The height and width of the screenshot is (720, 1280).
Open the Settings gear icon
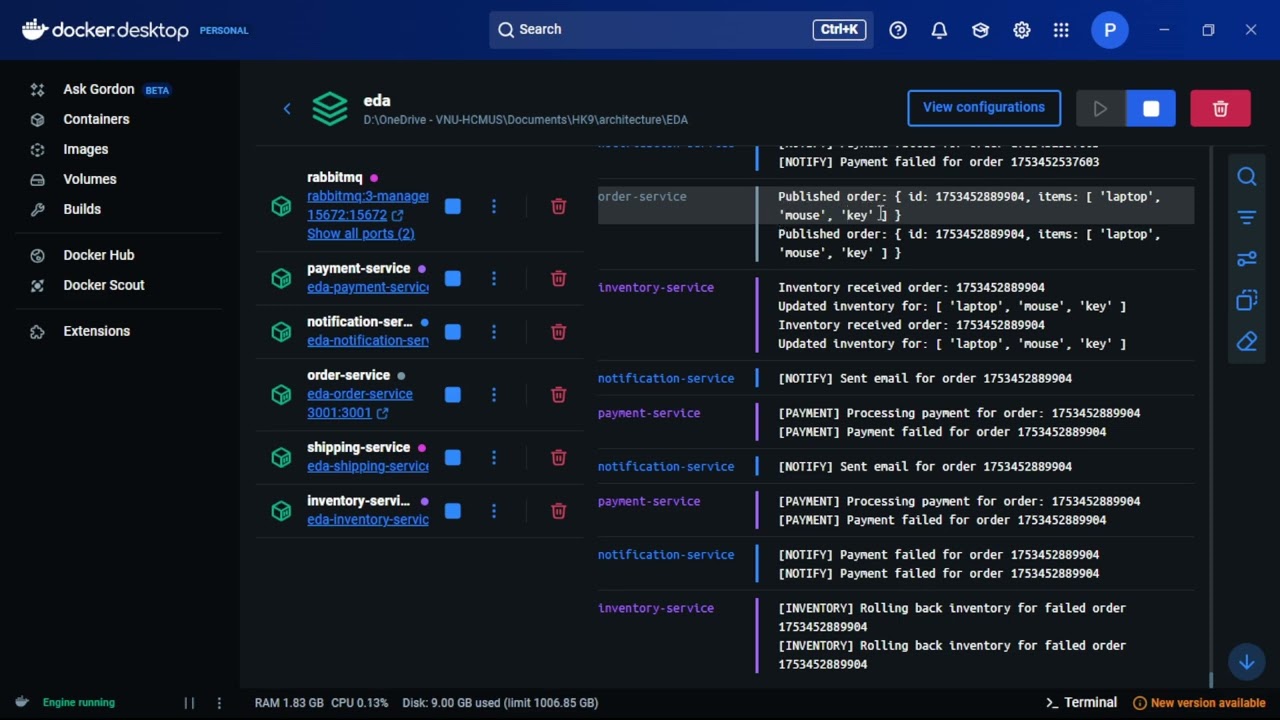(x=1021, y=30)
